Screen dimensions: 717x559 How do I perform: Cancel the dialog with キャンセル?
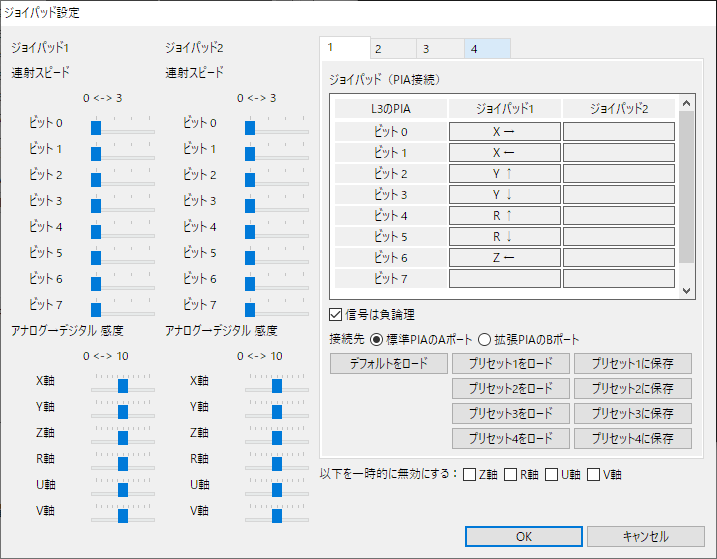645,536
